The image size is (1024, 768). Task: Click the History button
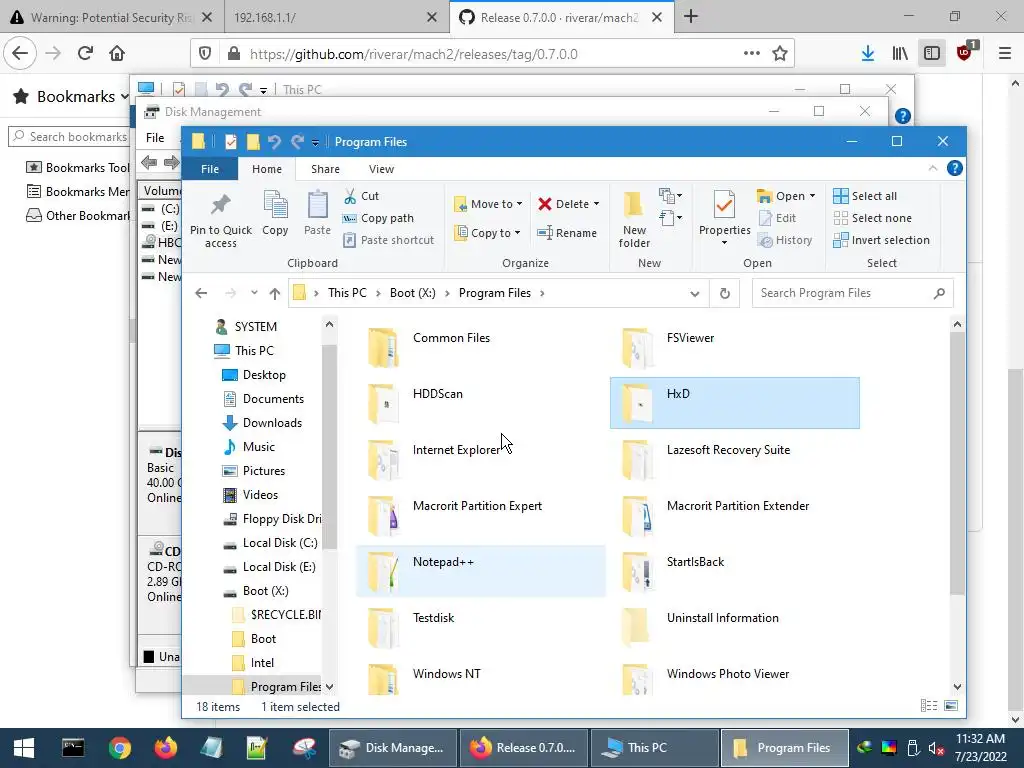[785, 240]
